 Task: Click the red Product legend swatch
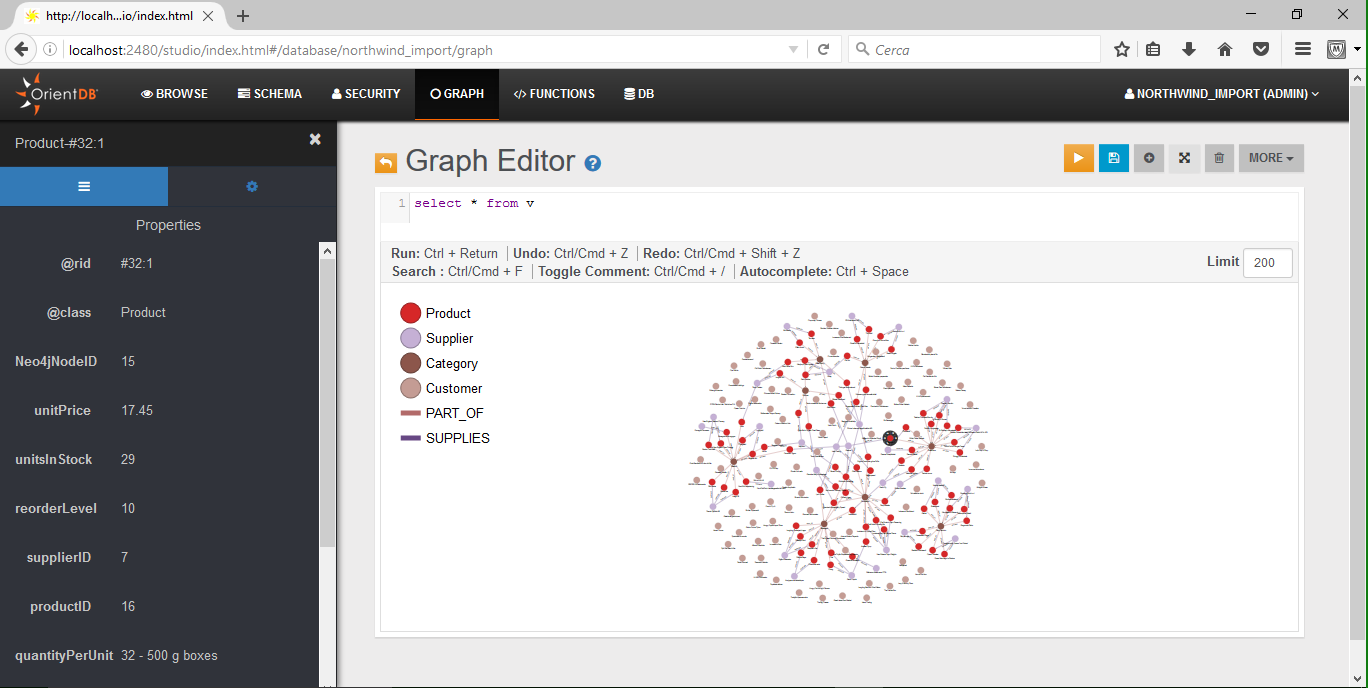410,313
